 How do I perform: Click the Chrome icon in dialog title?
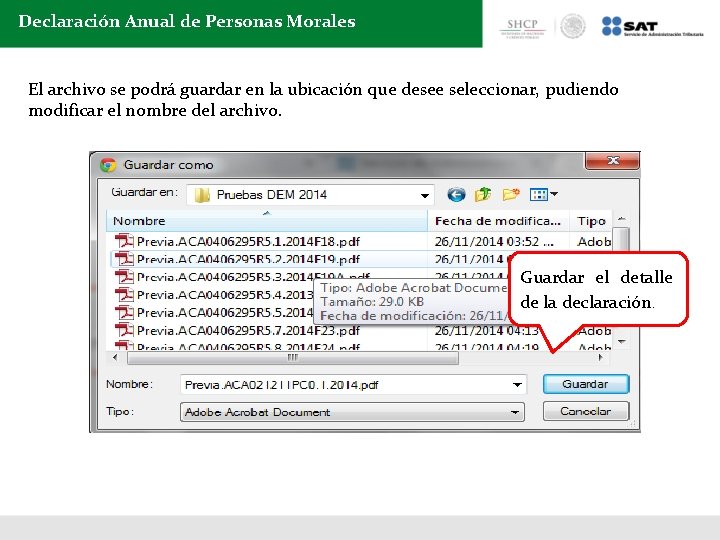coord(108,165)
